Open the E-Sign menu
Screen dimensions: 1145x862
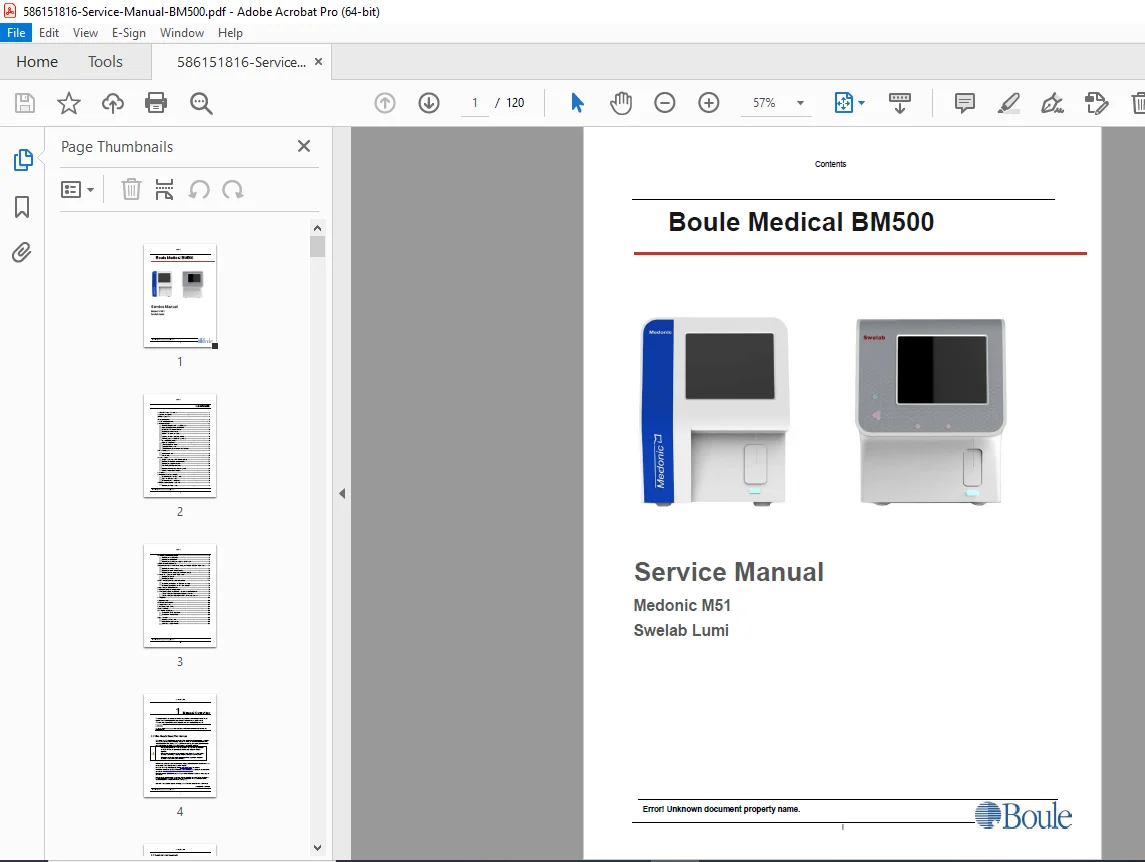point(129,33)
